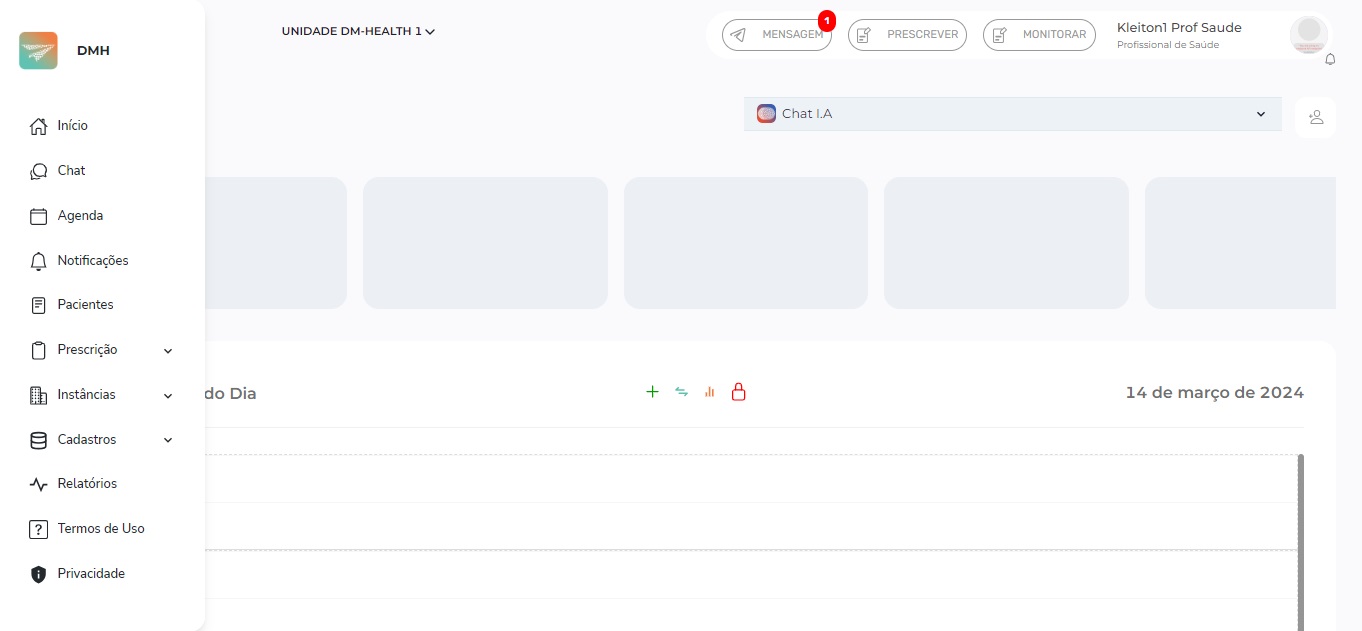Screen dimensions: 1362x631
Task: Open the user profile avatar
Action: click(x=1308, y=35)
